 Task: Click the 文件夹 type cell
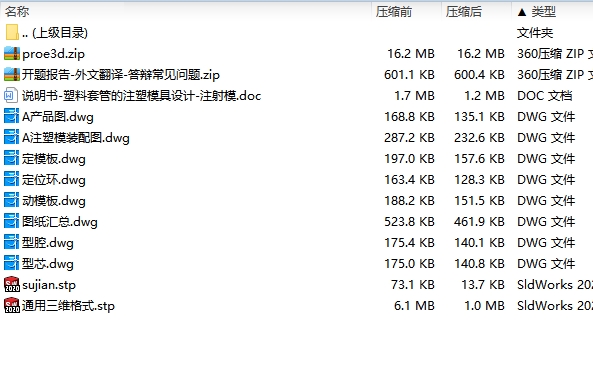tap(535, 33)
